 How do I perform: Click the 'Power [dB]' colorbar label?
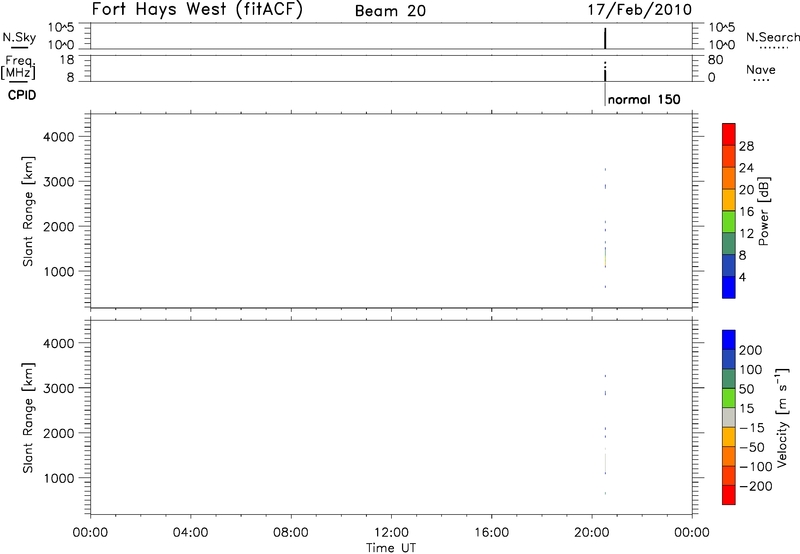[x=764, y=211]
